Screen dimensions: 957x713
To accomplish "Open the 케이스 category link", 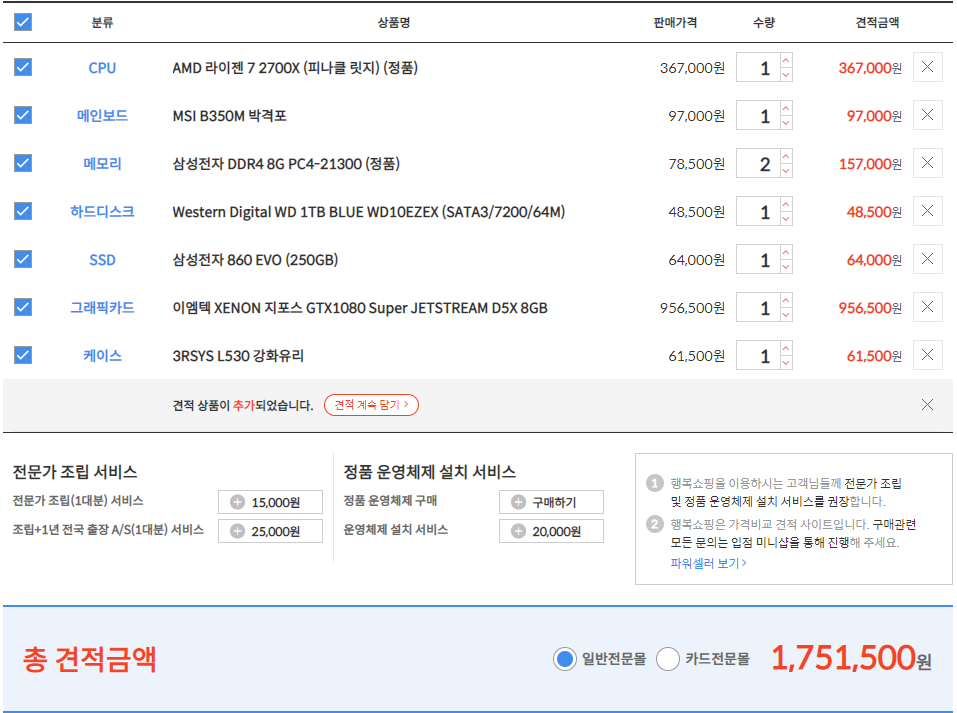I will (102, 356).
